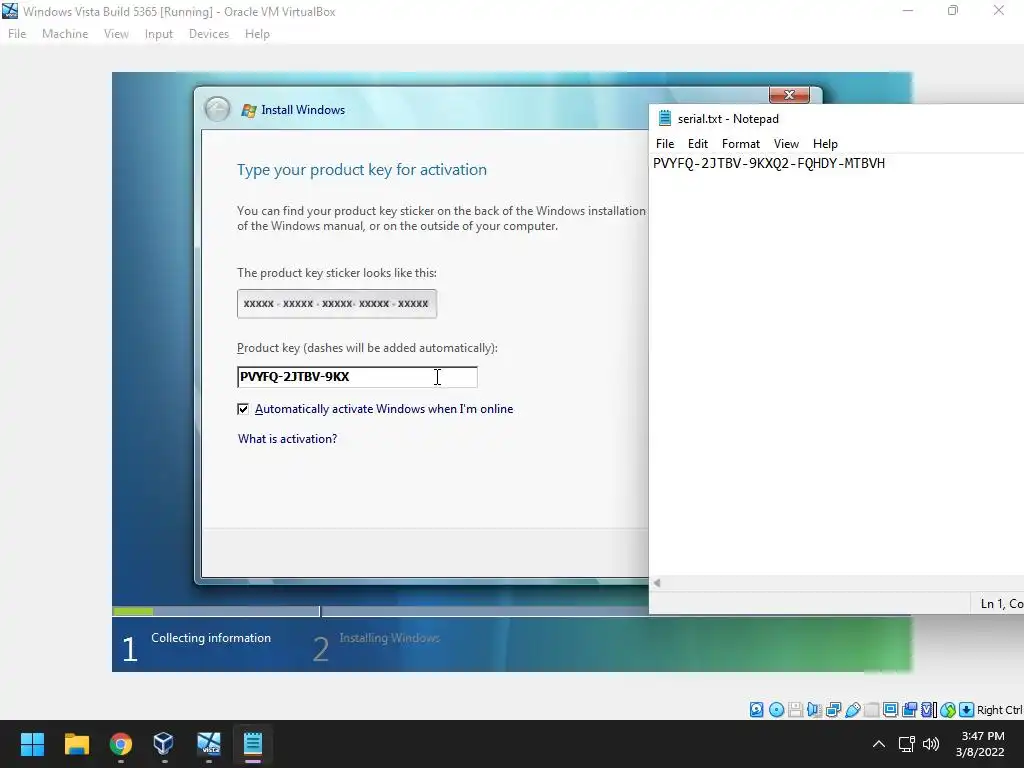Switch to Notepad taskbar icon

click(x=253, y=743)
